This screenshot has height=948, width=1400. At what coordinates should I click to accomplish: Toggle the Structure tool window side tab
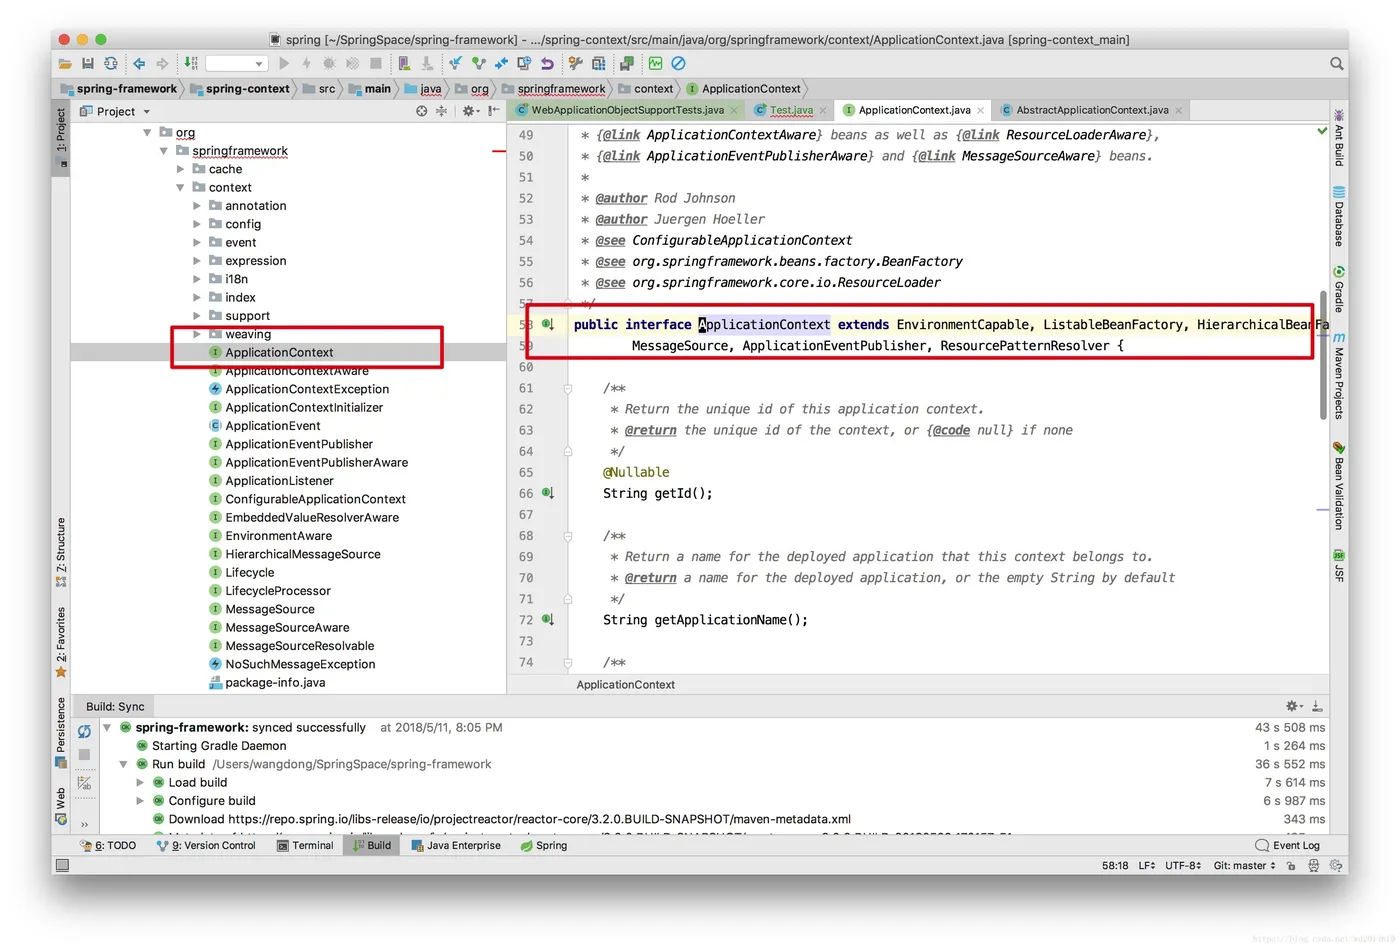pyautogui.click(x=61, y=552)
